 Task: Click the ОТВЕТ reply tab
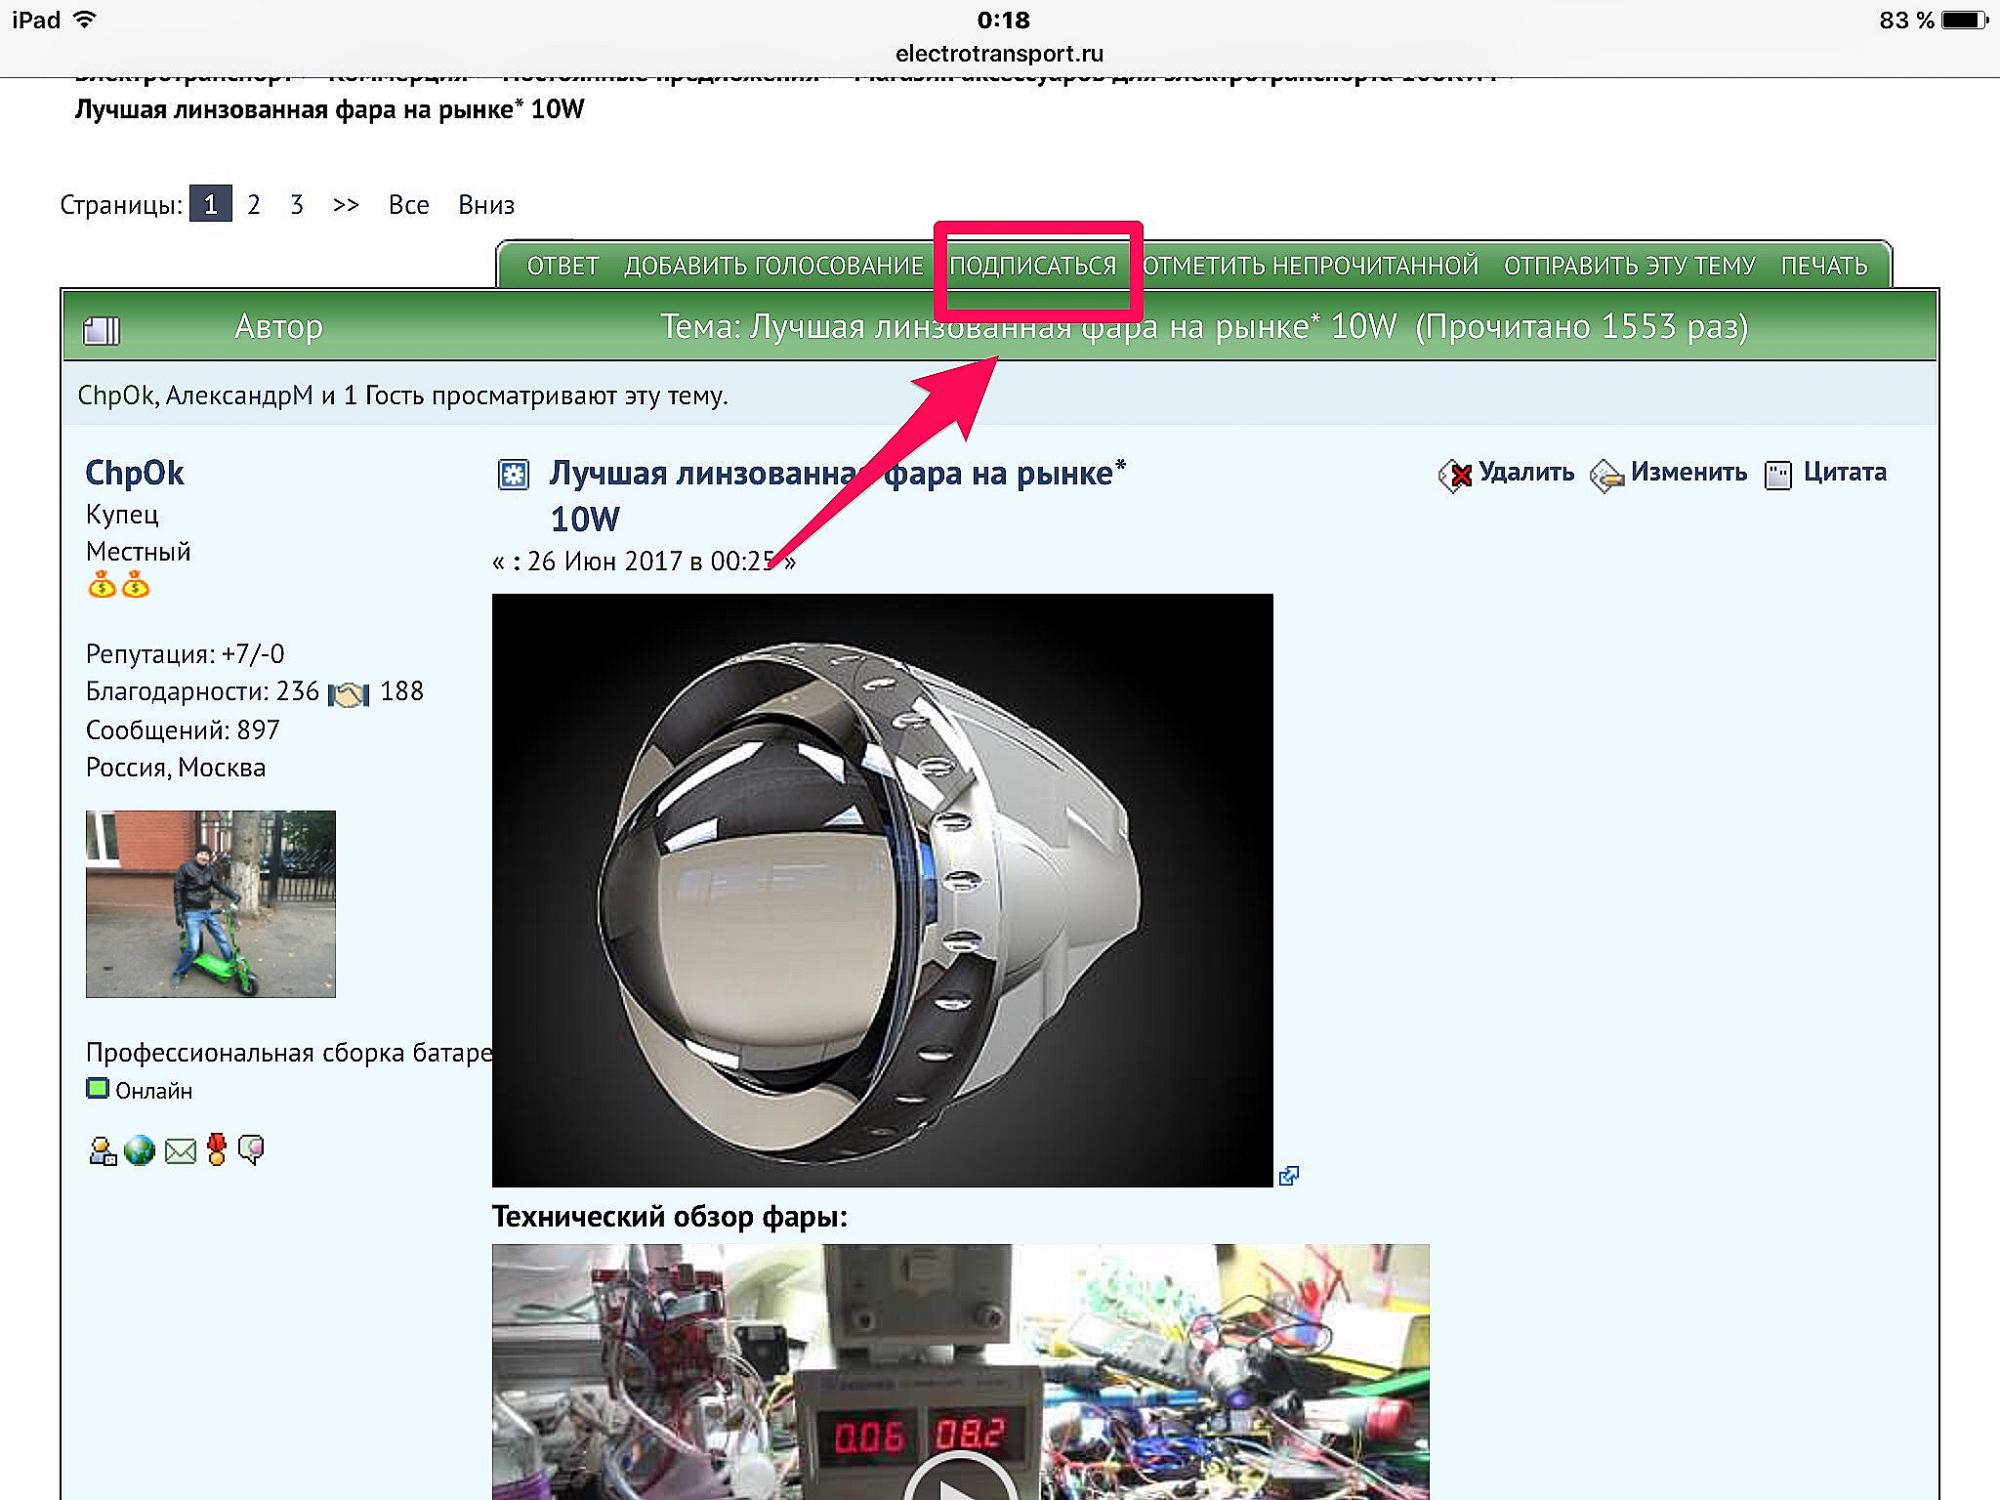562,266
